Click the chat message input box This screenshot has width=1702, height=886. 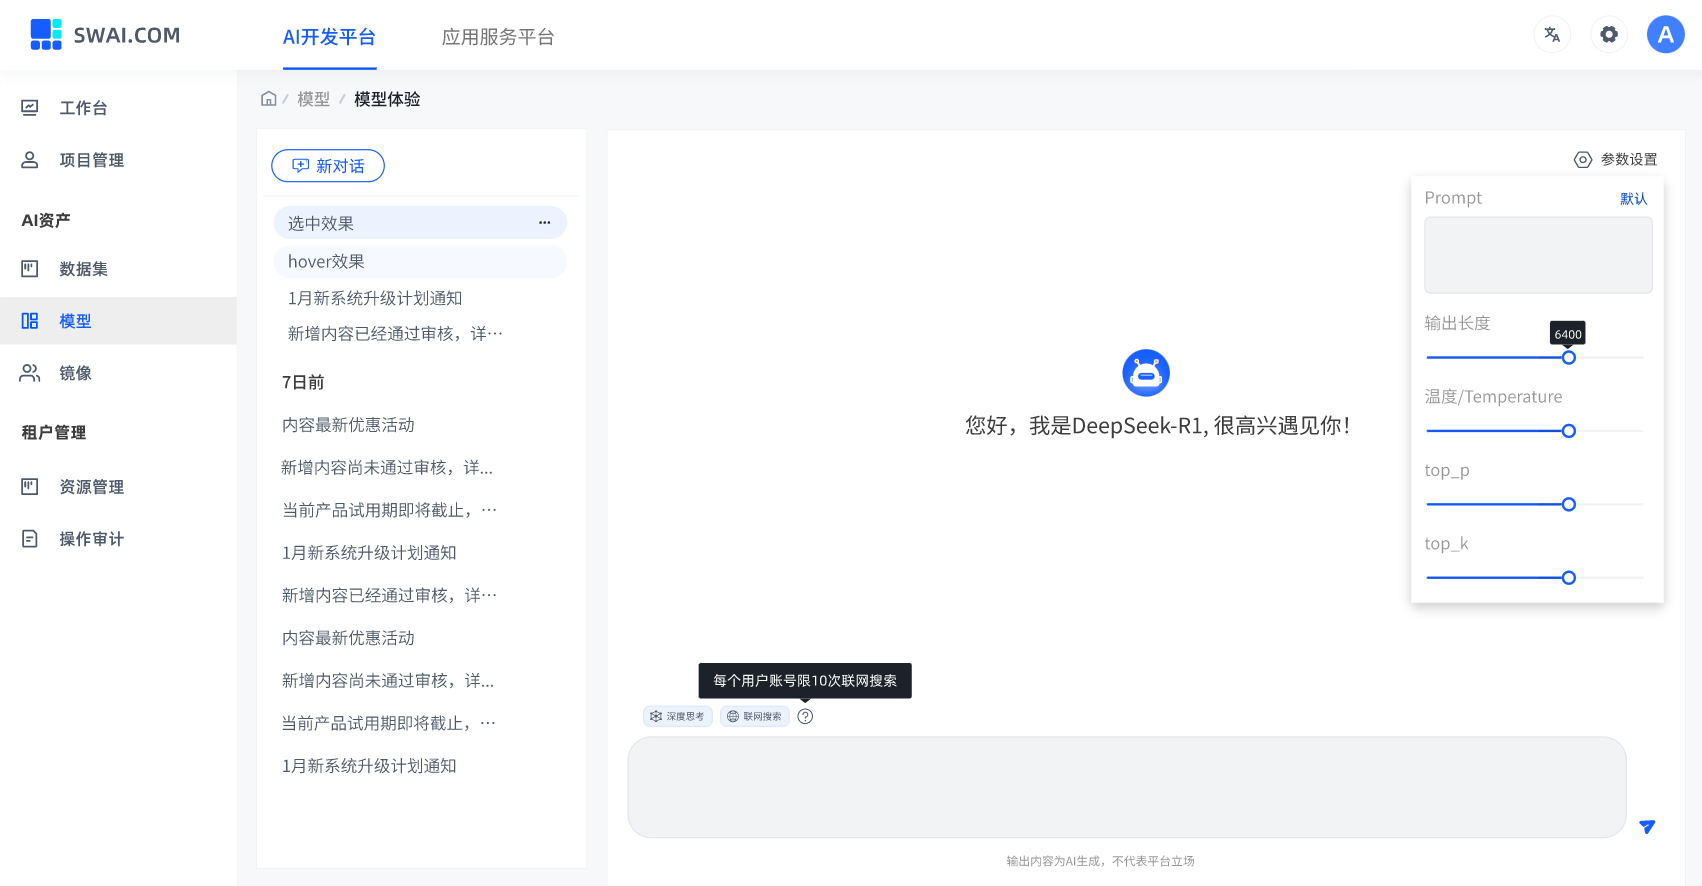click(x=1127, y=787)
